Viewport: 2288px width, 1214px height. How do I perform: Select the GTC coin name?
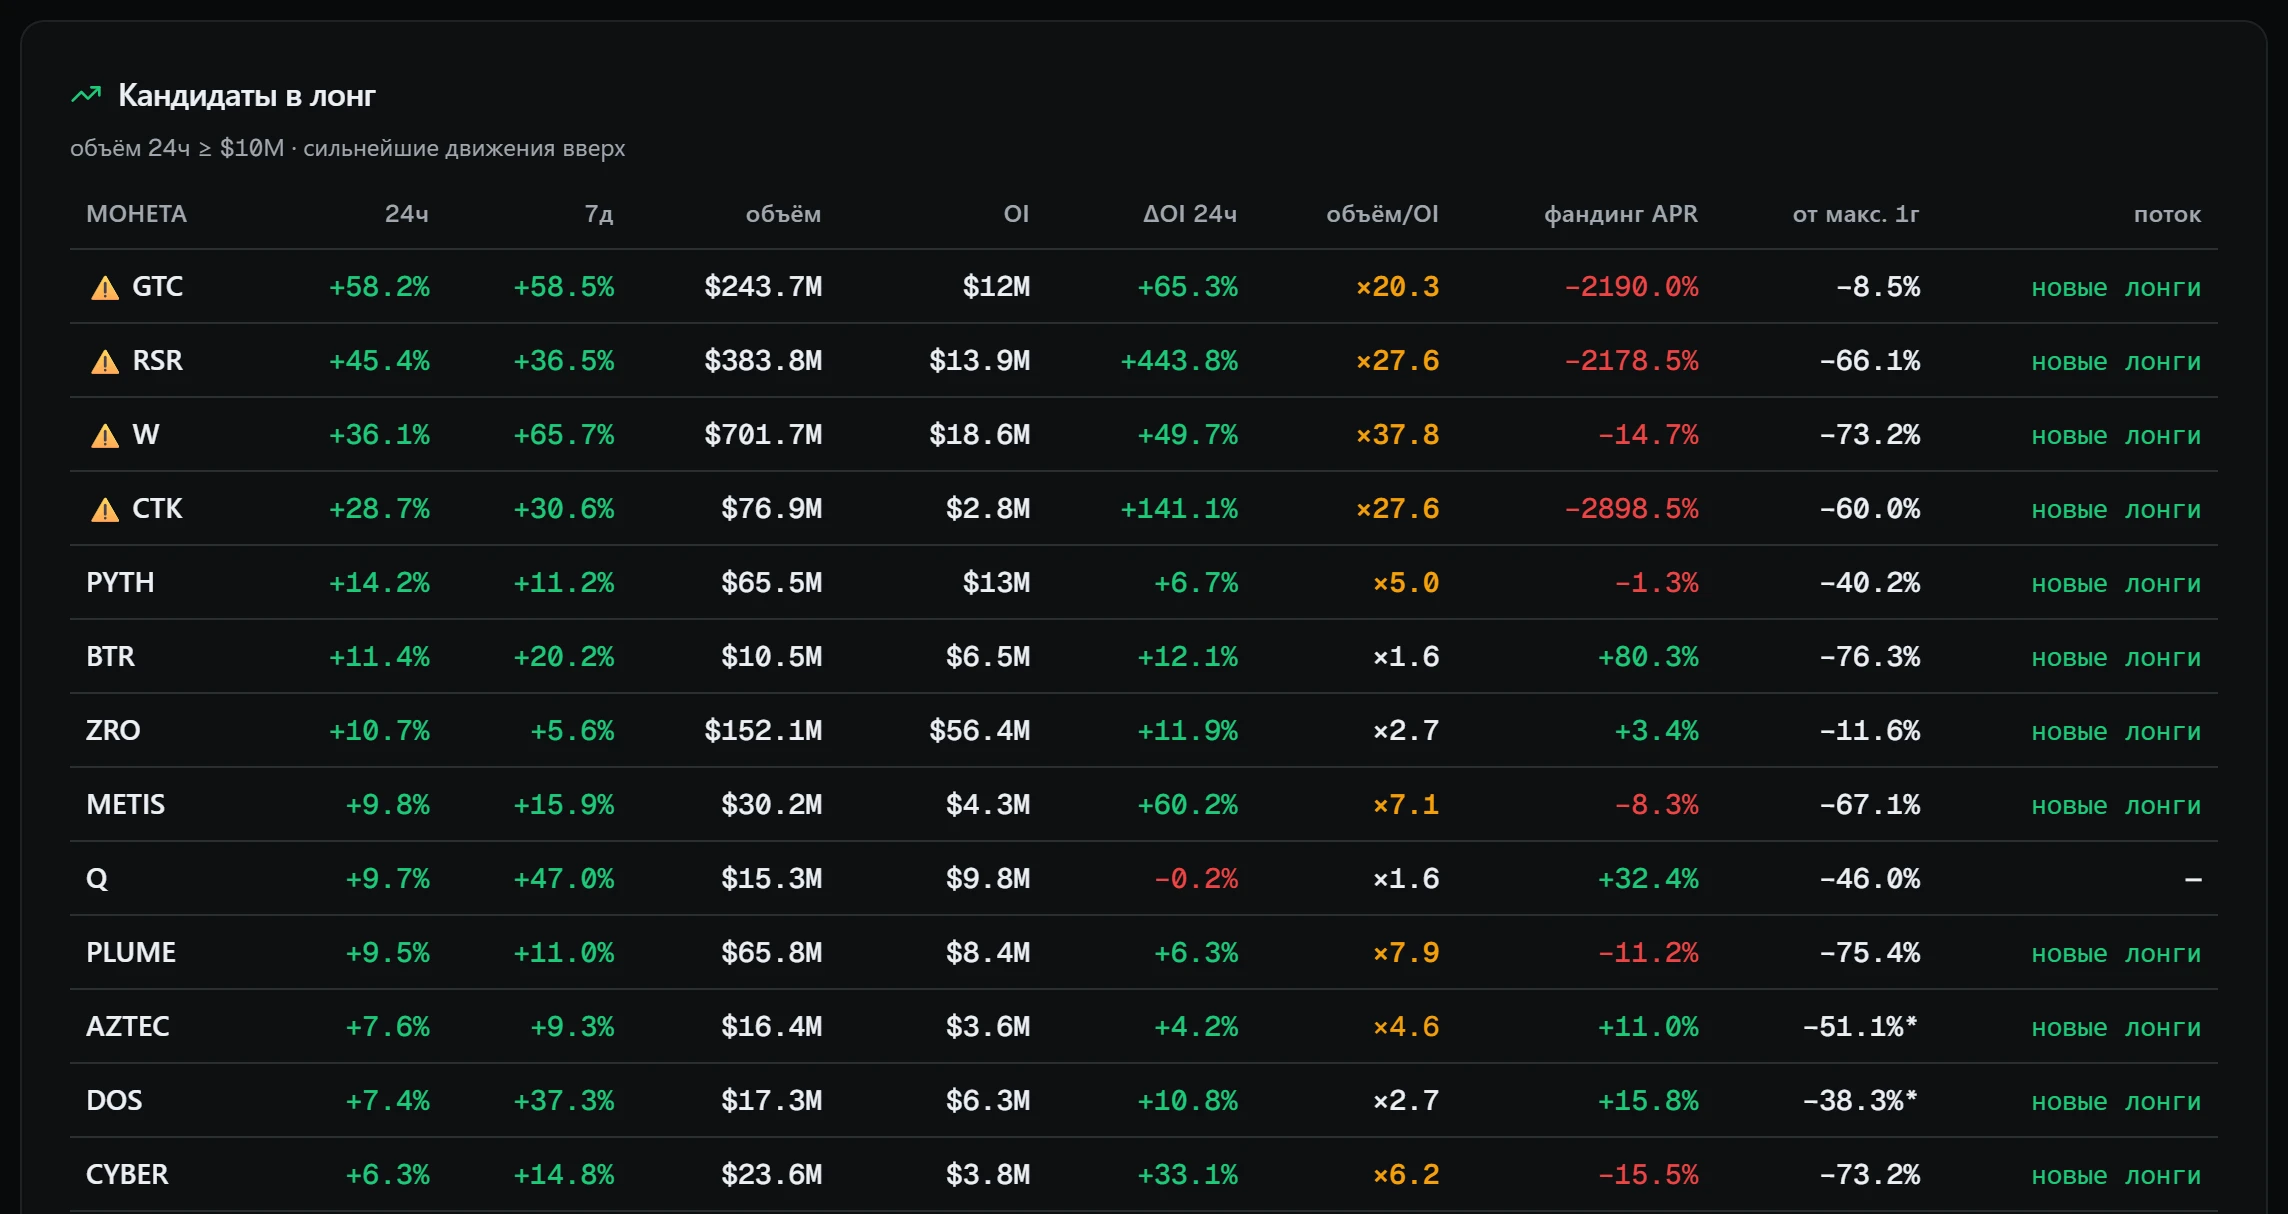click(158, 287)
